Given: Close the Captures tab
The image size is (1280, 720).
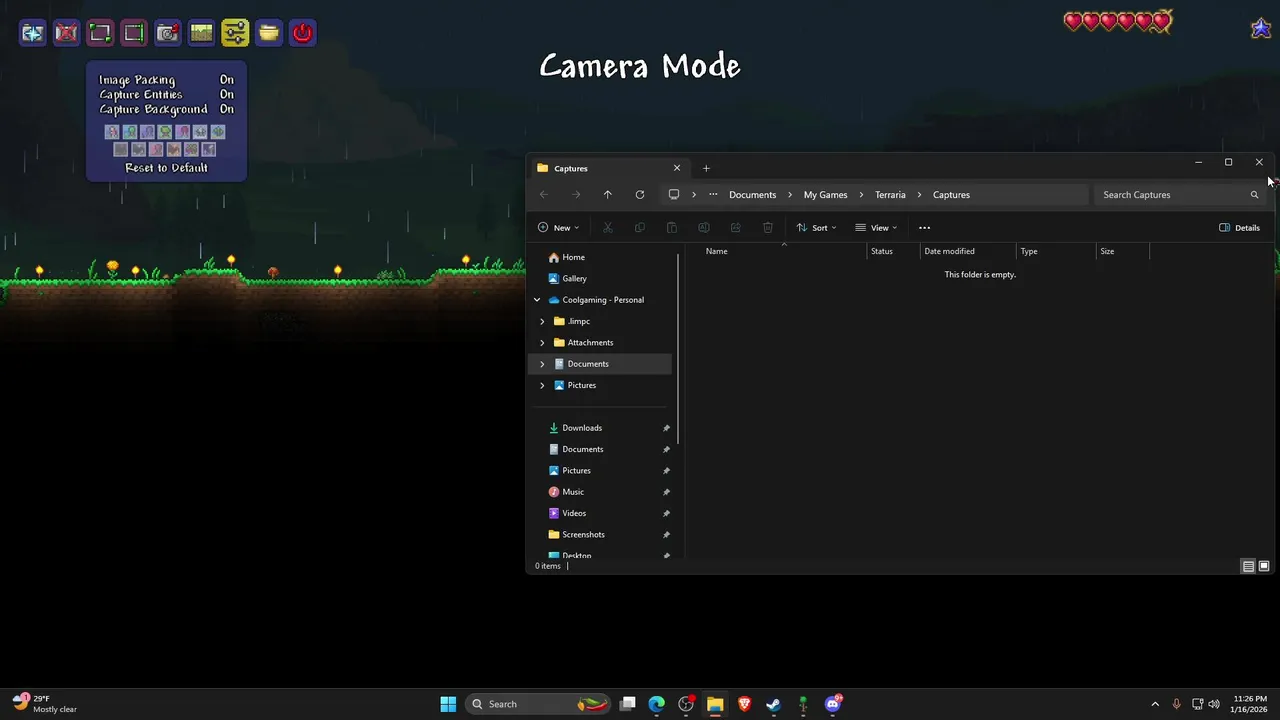Looking at the screenshot, I should 677,168.
